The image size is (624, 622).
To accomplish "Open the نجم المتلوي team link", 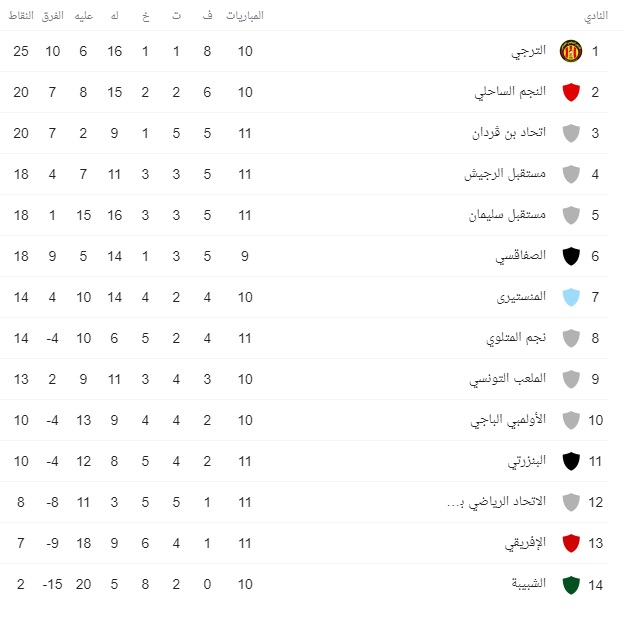I will point(516,338).
